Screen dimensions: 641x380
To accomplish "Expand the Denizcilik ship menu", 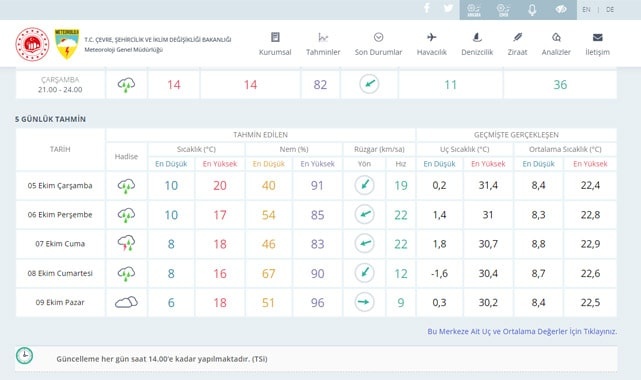I will click(477, 44).
